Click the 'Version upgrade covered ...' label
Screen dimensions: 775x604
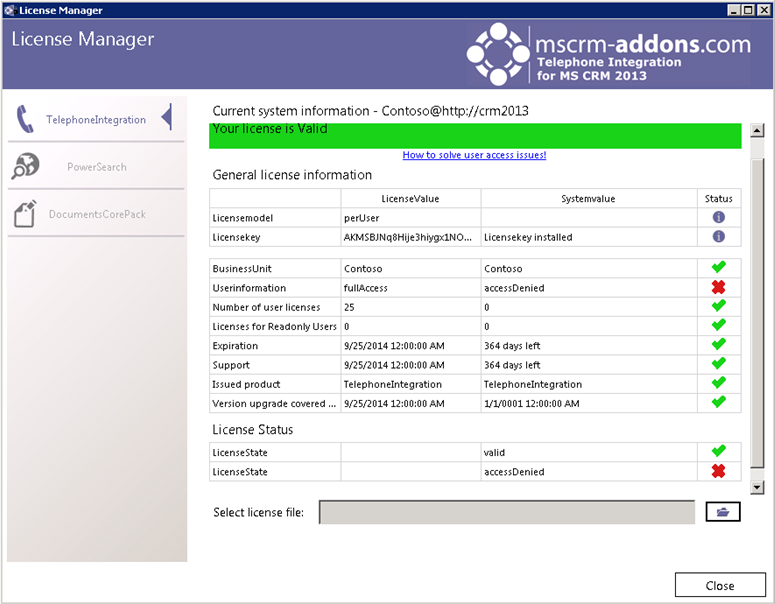pos(274,403)
